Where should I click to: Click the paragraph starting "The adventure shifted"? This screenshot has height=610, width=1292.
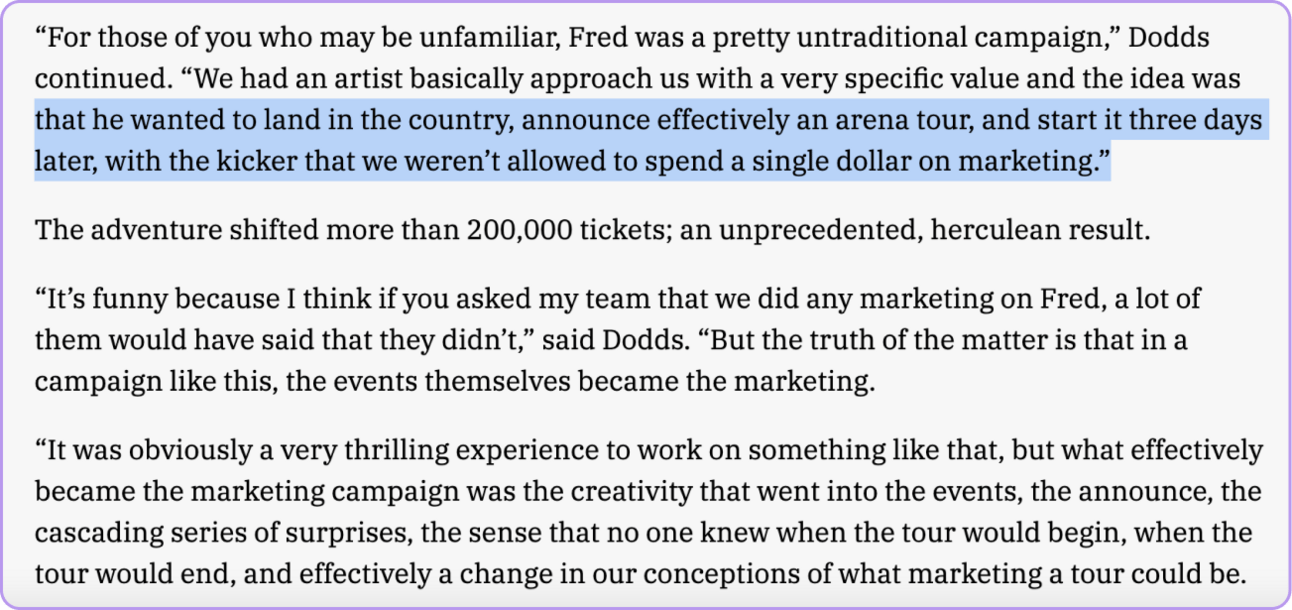point(593,231)
